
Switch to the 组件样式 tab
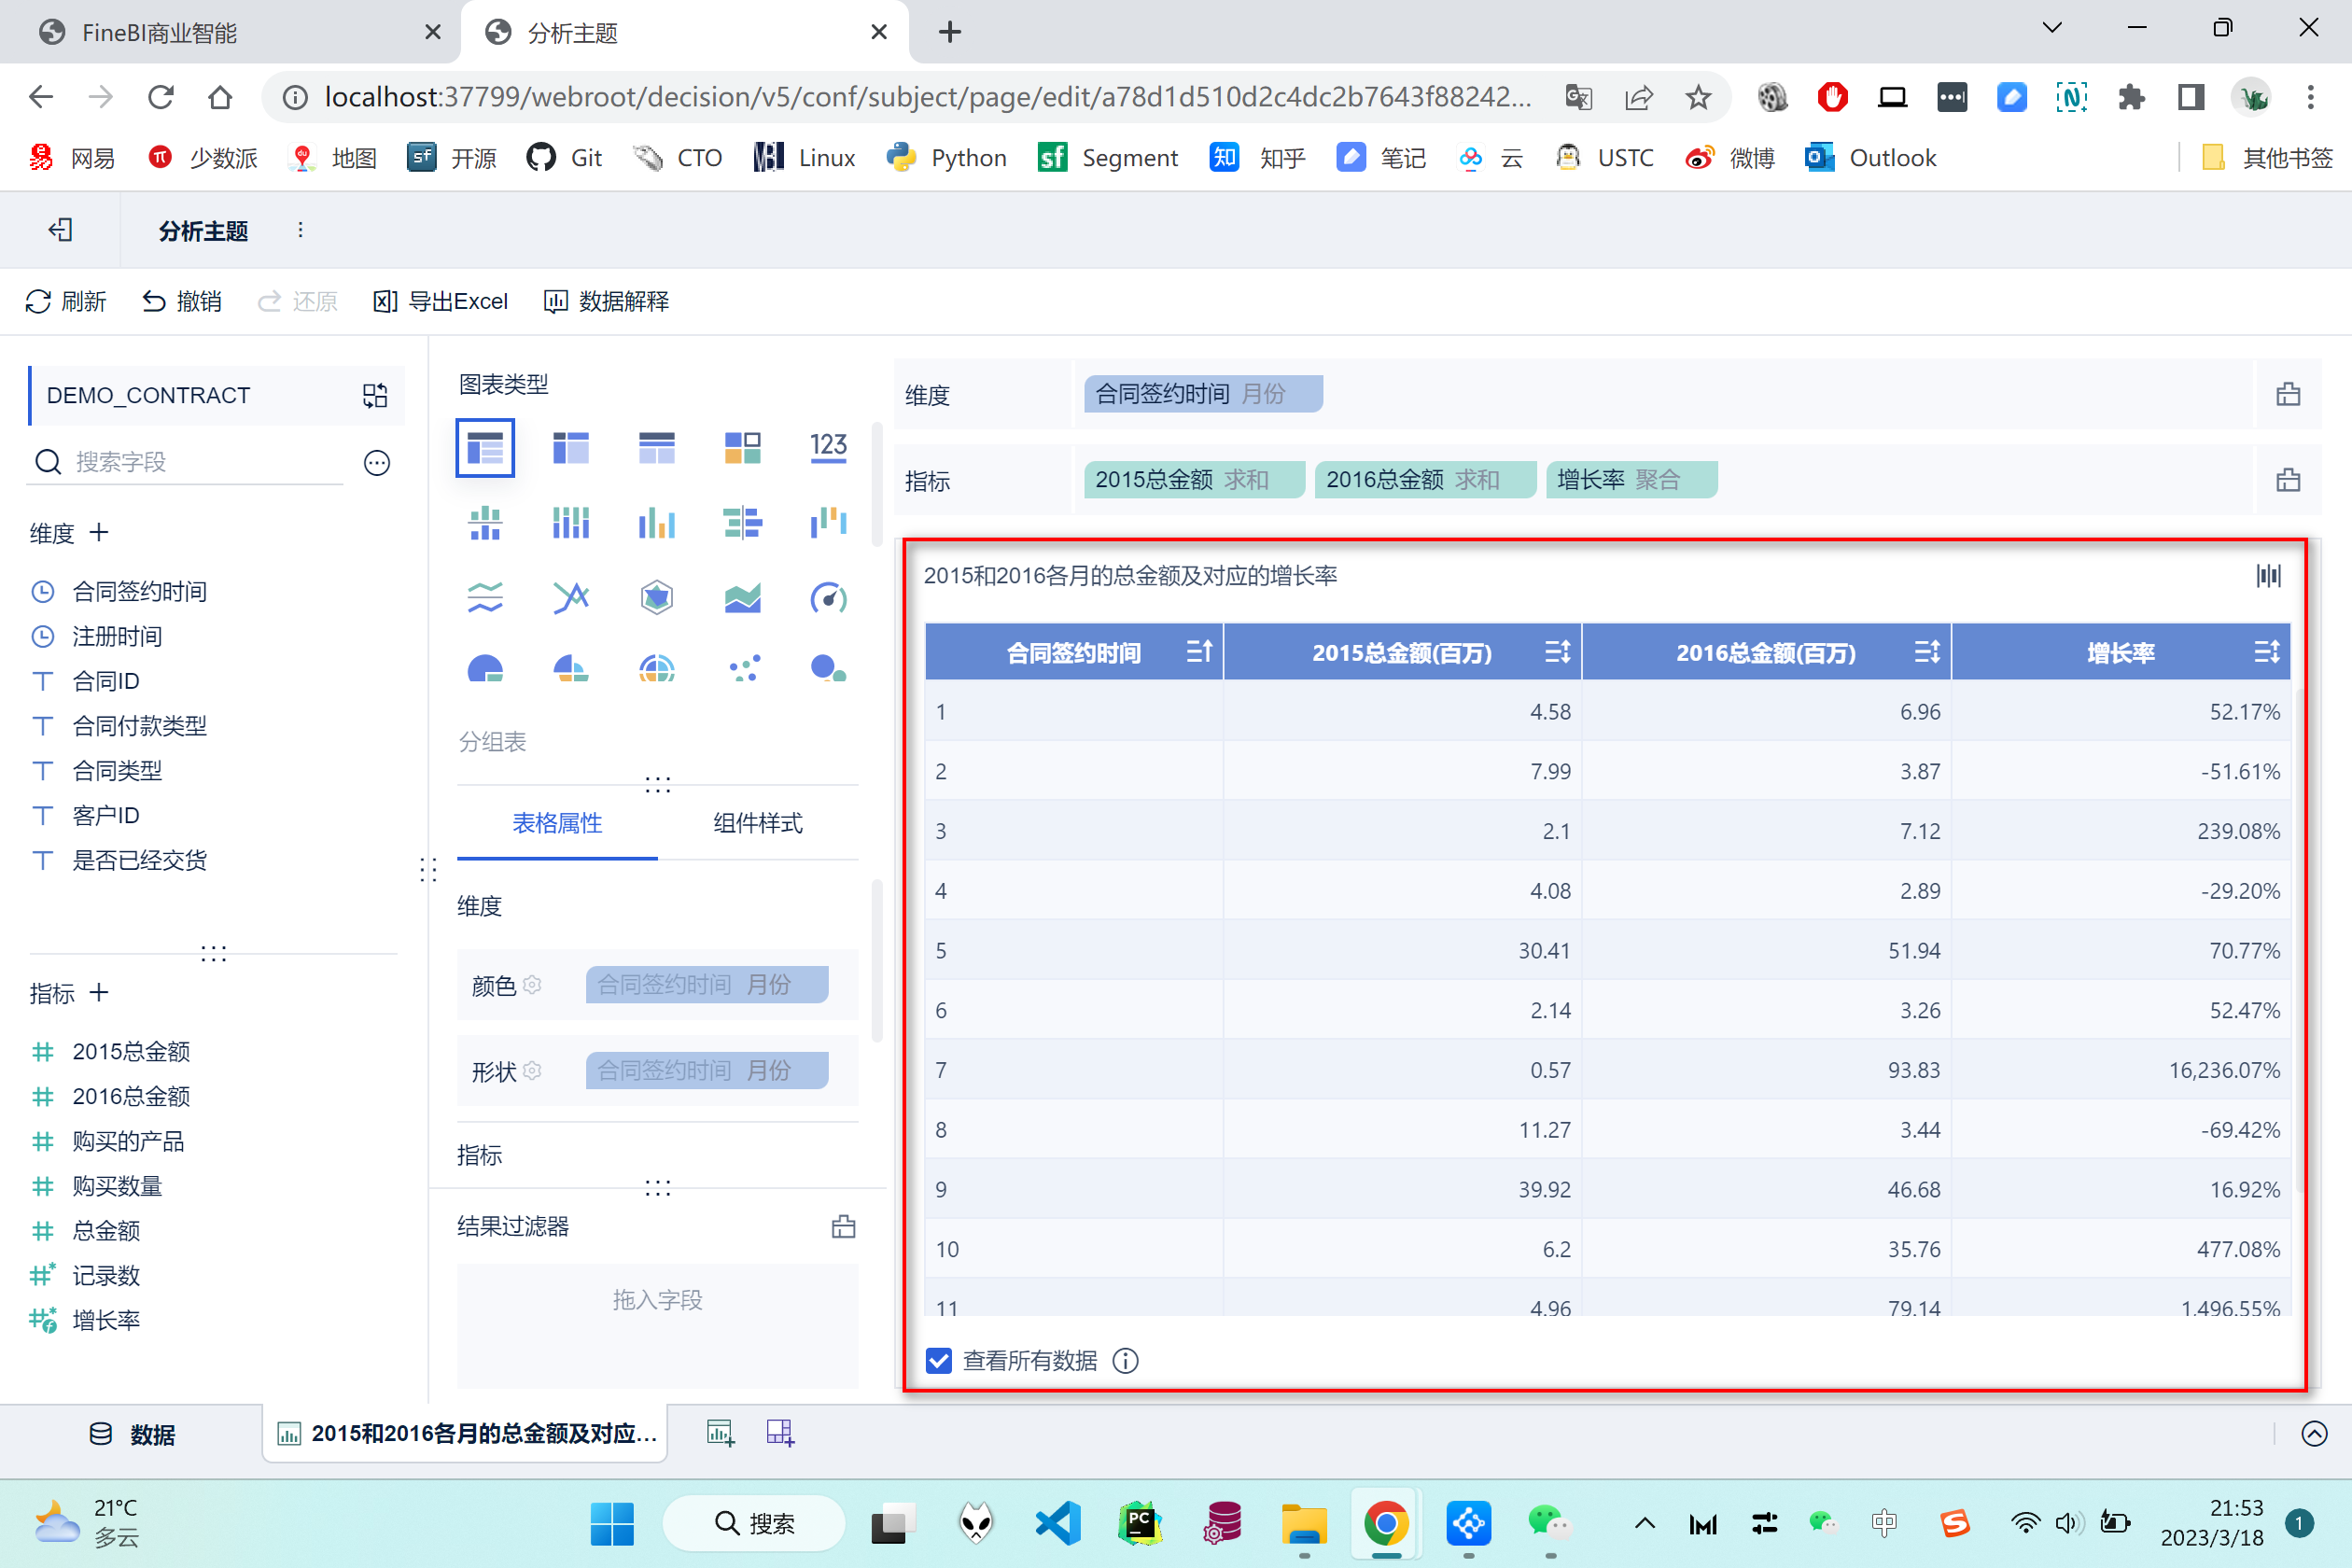pyautogui.click(x=757, y=823)
